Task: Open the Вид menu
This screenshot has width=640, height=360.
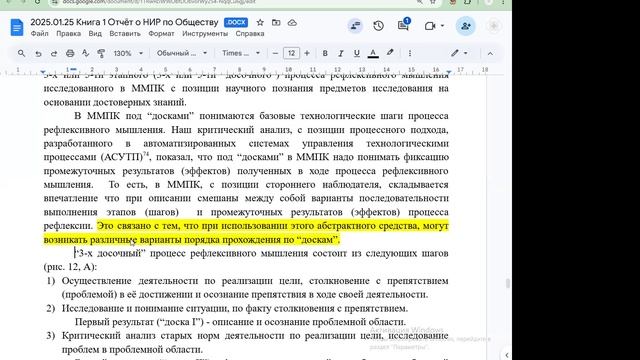Action: pyautogui.click(x=95, y=33)
